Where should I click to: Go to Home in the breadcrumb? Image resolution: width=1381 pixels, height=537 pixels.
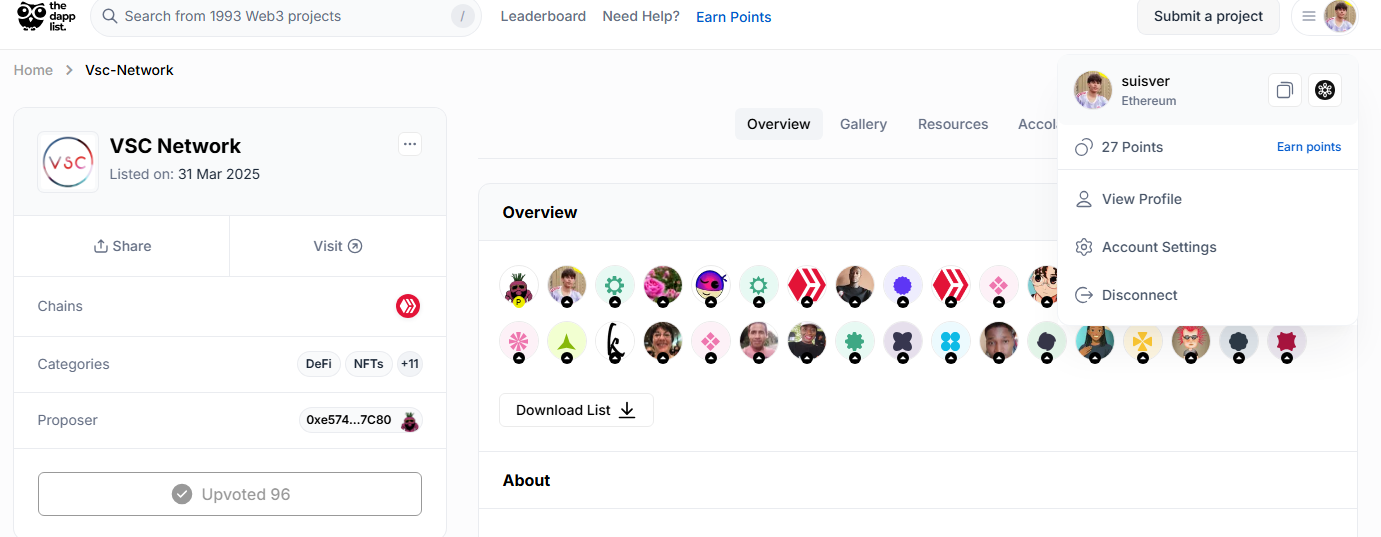33,70
